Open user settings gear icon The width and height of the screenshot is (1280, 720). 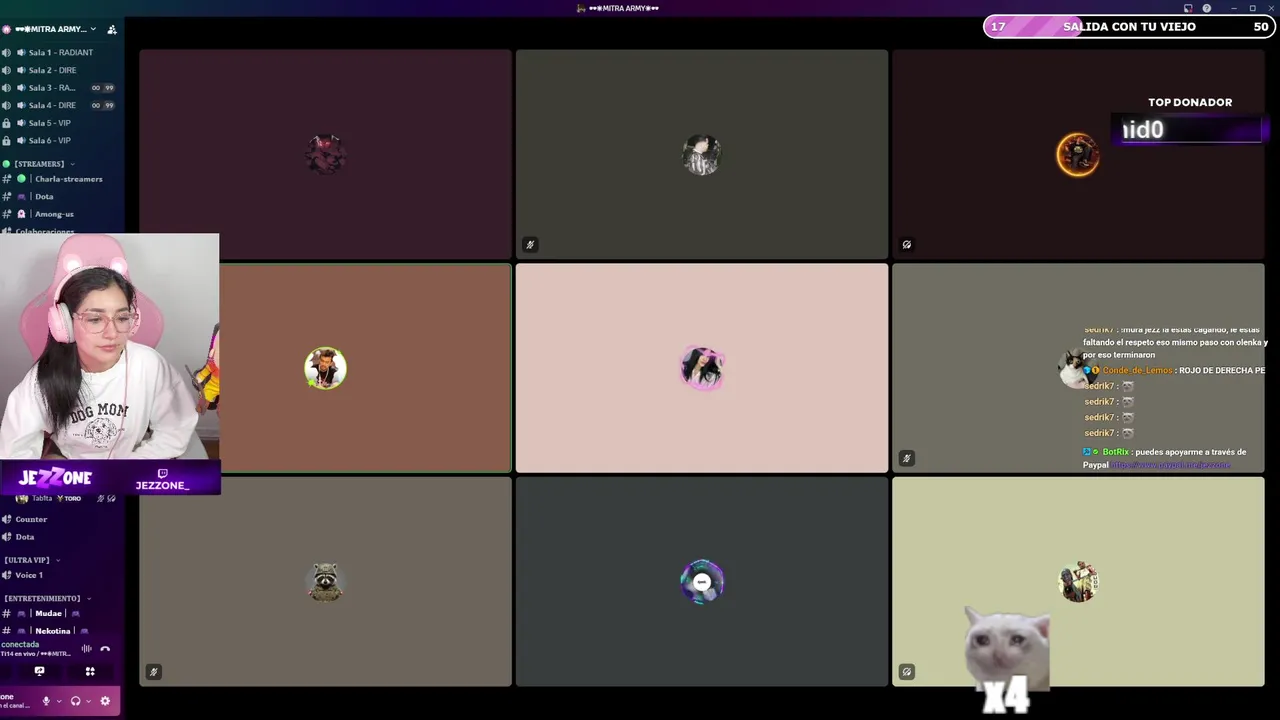pyautogui.click(x=105, y=701)
